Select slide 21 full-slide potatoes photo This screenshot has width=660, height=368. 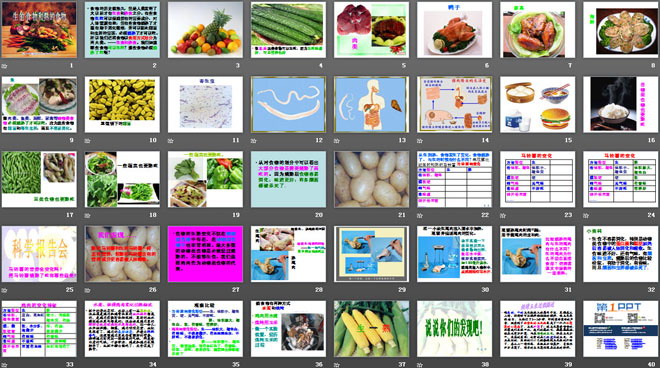(x=372, y=179)
